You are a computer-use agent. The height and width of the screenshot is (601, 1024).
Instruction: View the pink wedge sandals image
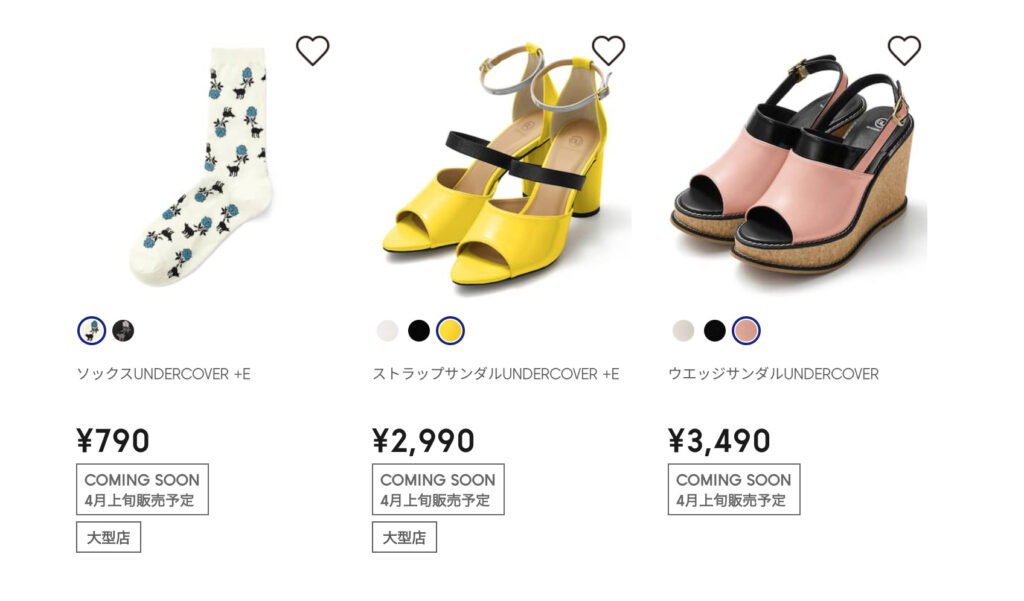point(798,163)
